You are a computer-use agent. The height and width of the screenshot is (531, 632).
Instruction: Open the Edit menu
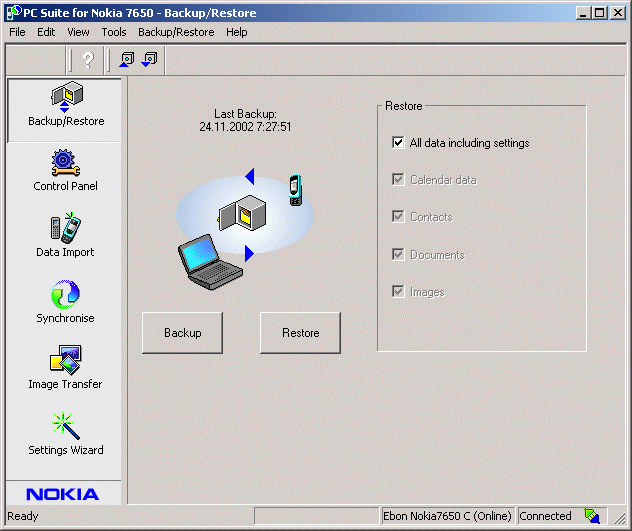click(x=46, y=32)
